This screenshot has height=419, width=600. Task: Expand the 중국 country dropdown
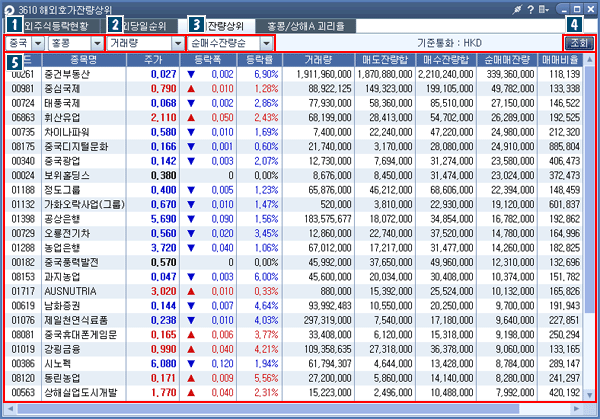pyautogui.click(x=38, y=44)
